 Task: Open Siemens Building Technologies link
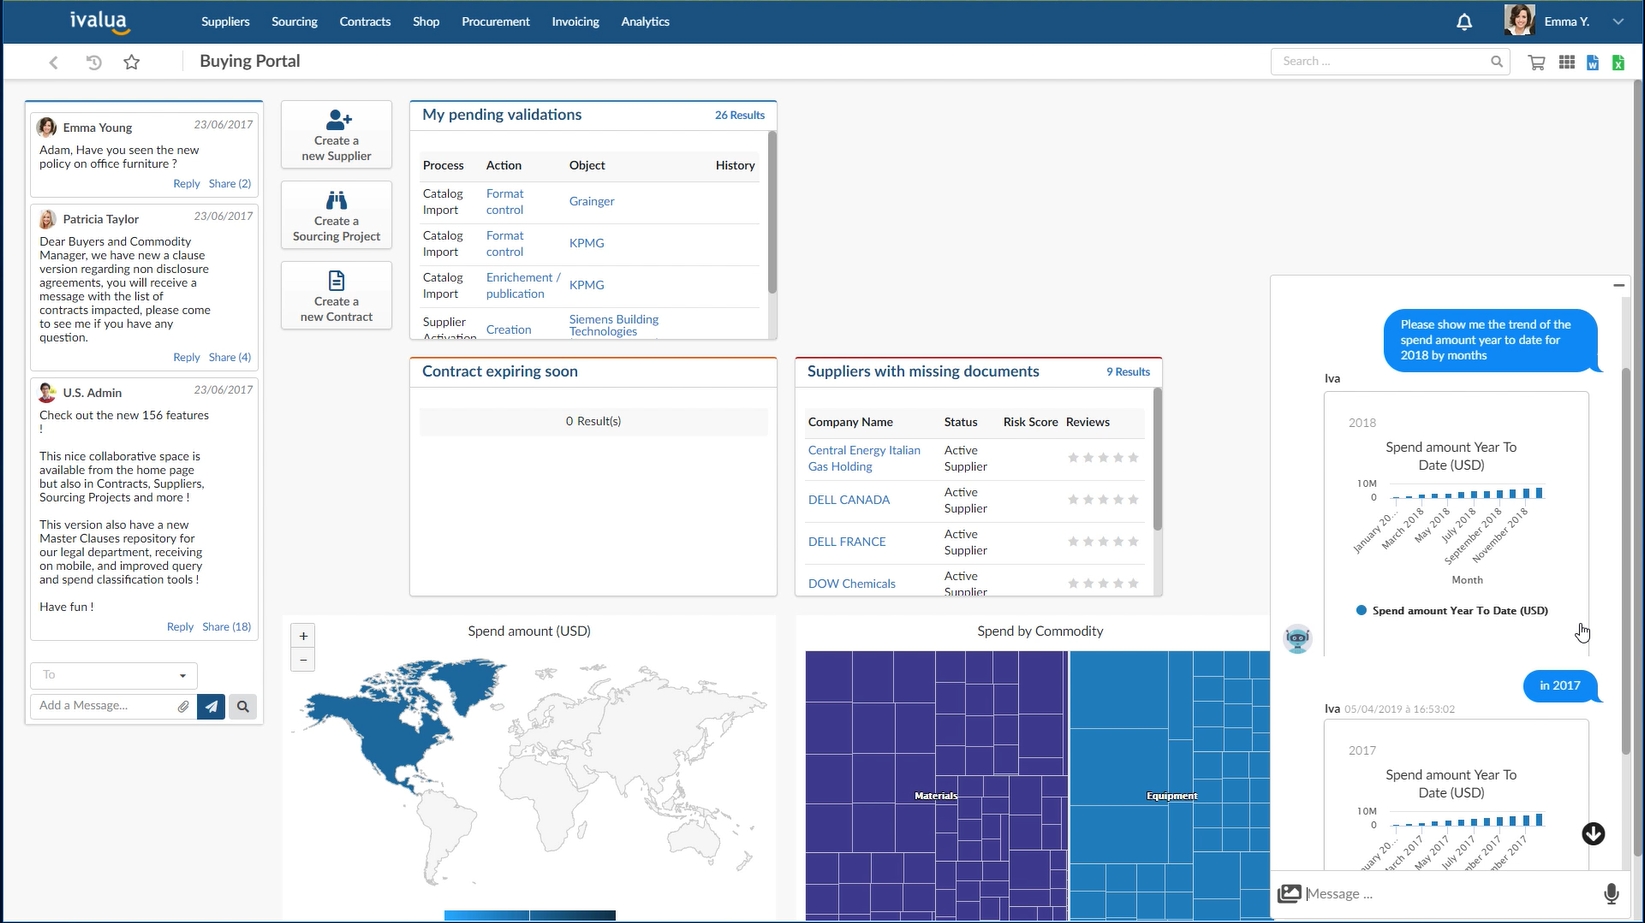pyautogui.click(x=614, y=326)
